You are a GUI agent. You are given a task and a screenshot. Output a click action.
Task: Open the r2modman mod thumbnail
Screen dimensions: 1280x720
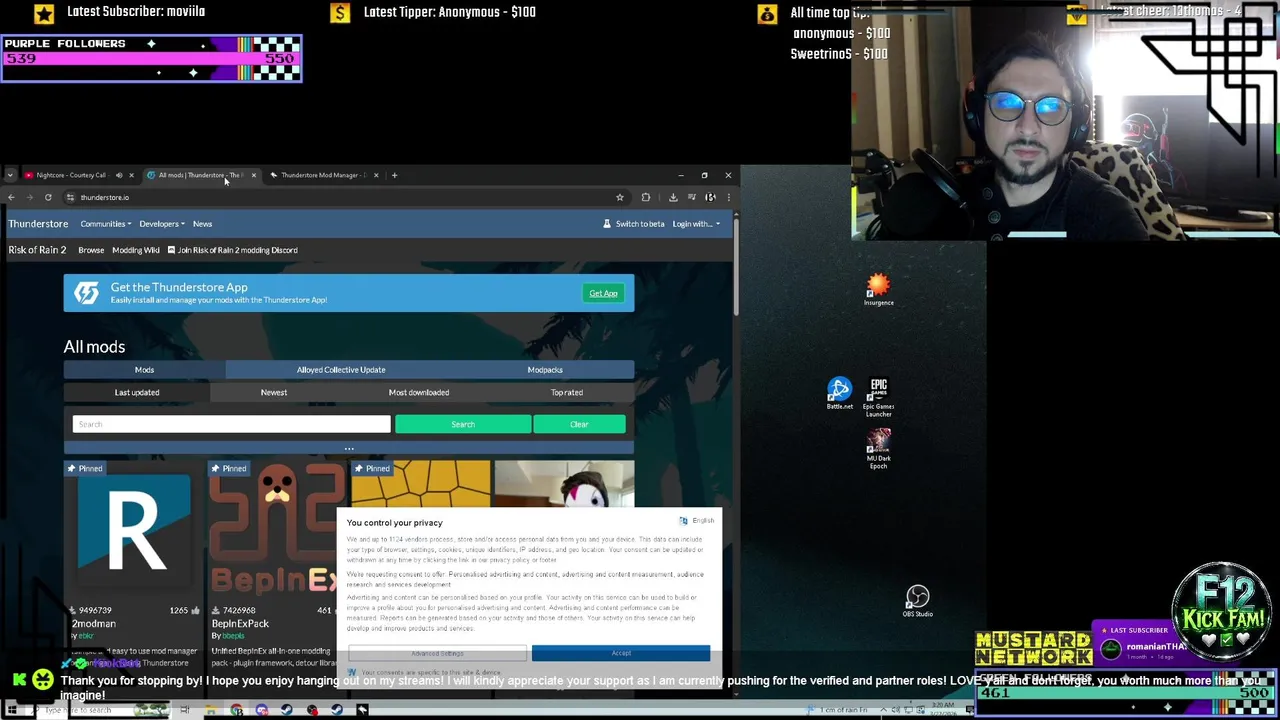click(134, 530)
